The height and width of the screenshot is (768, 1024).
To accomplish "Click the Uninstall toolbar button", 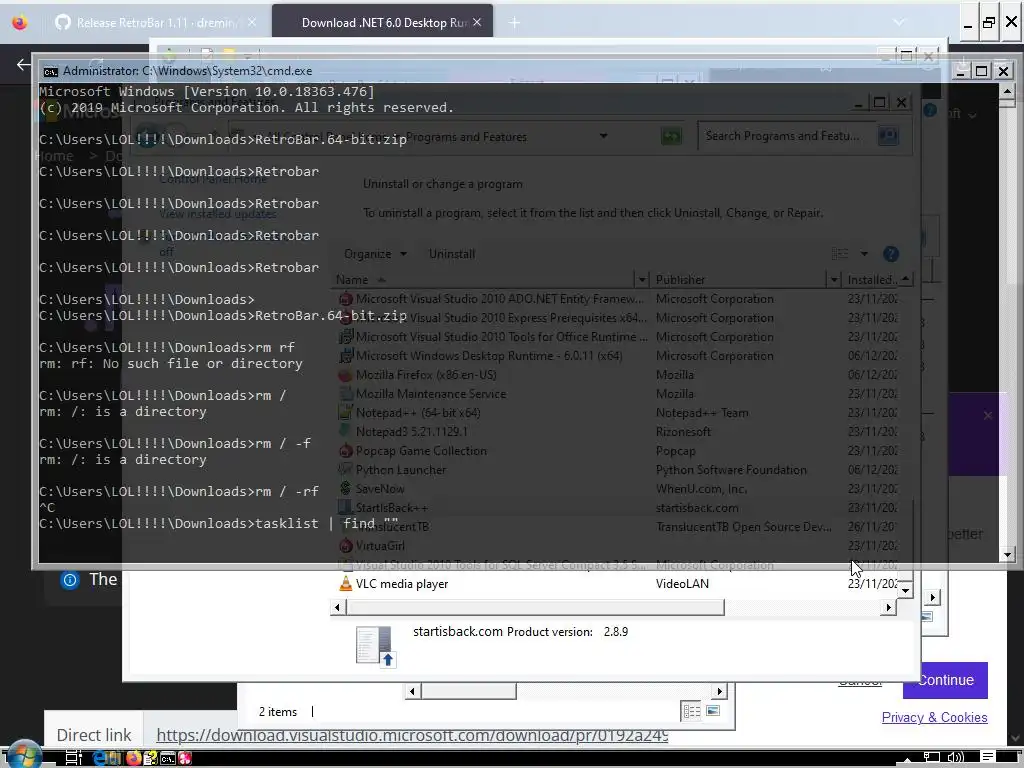I will tap(452, 254).
